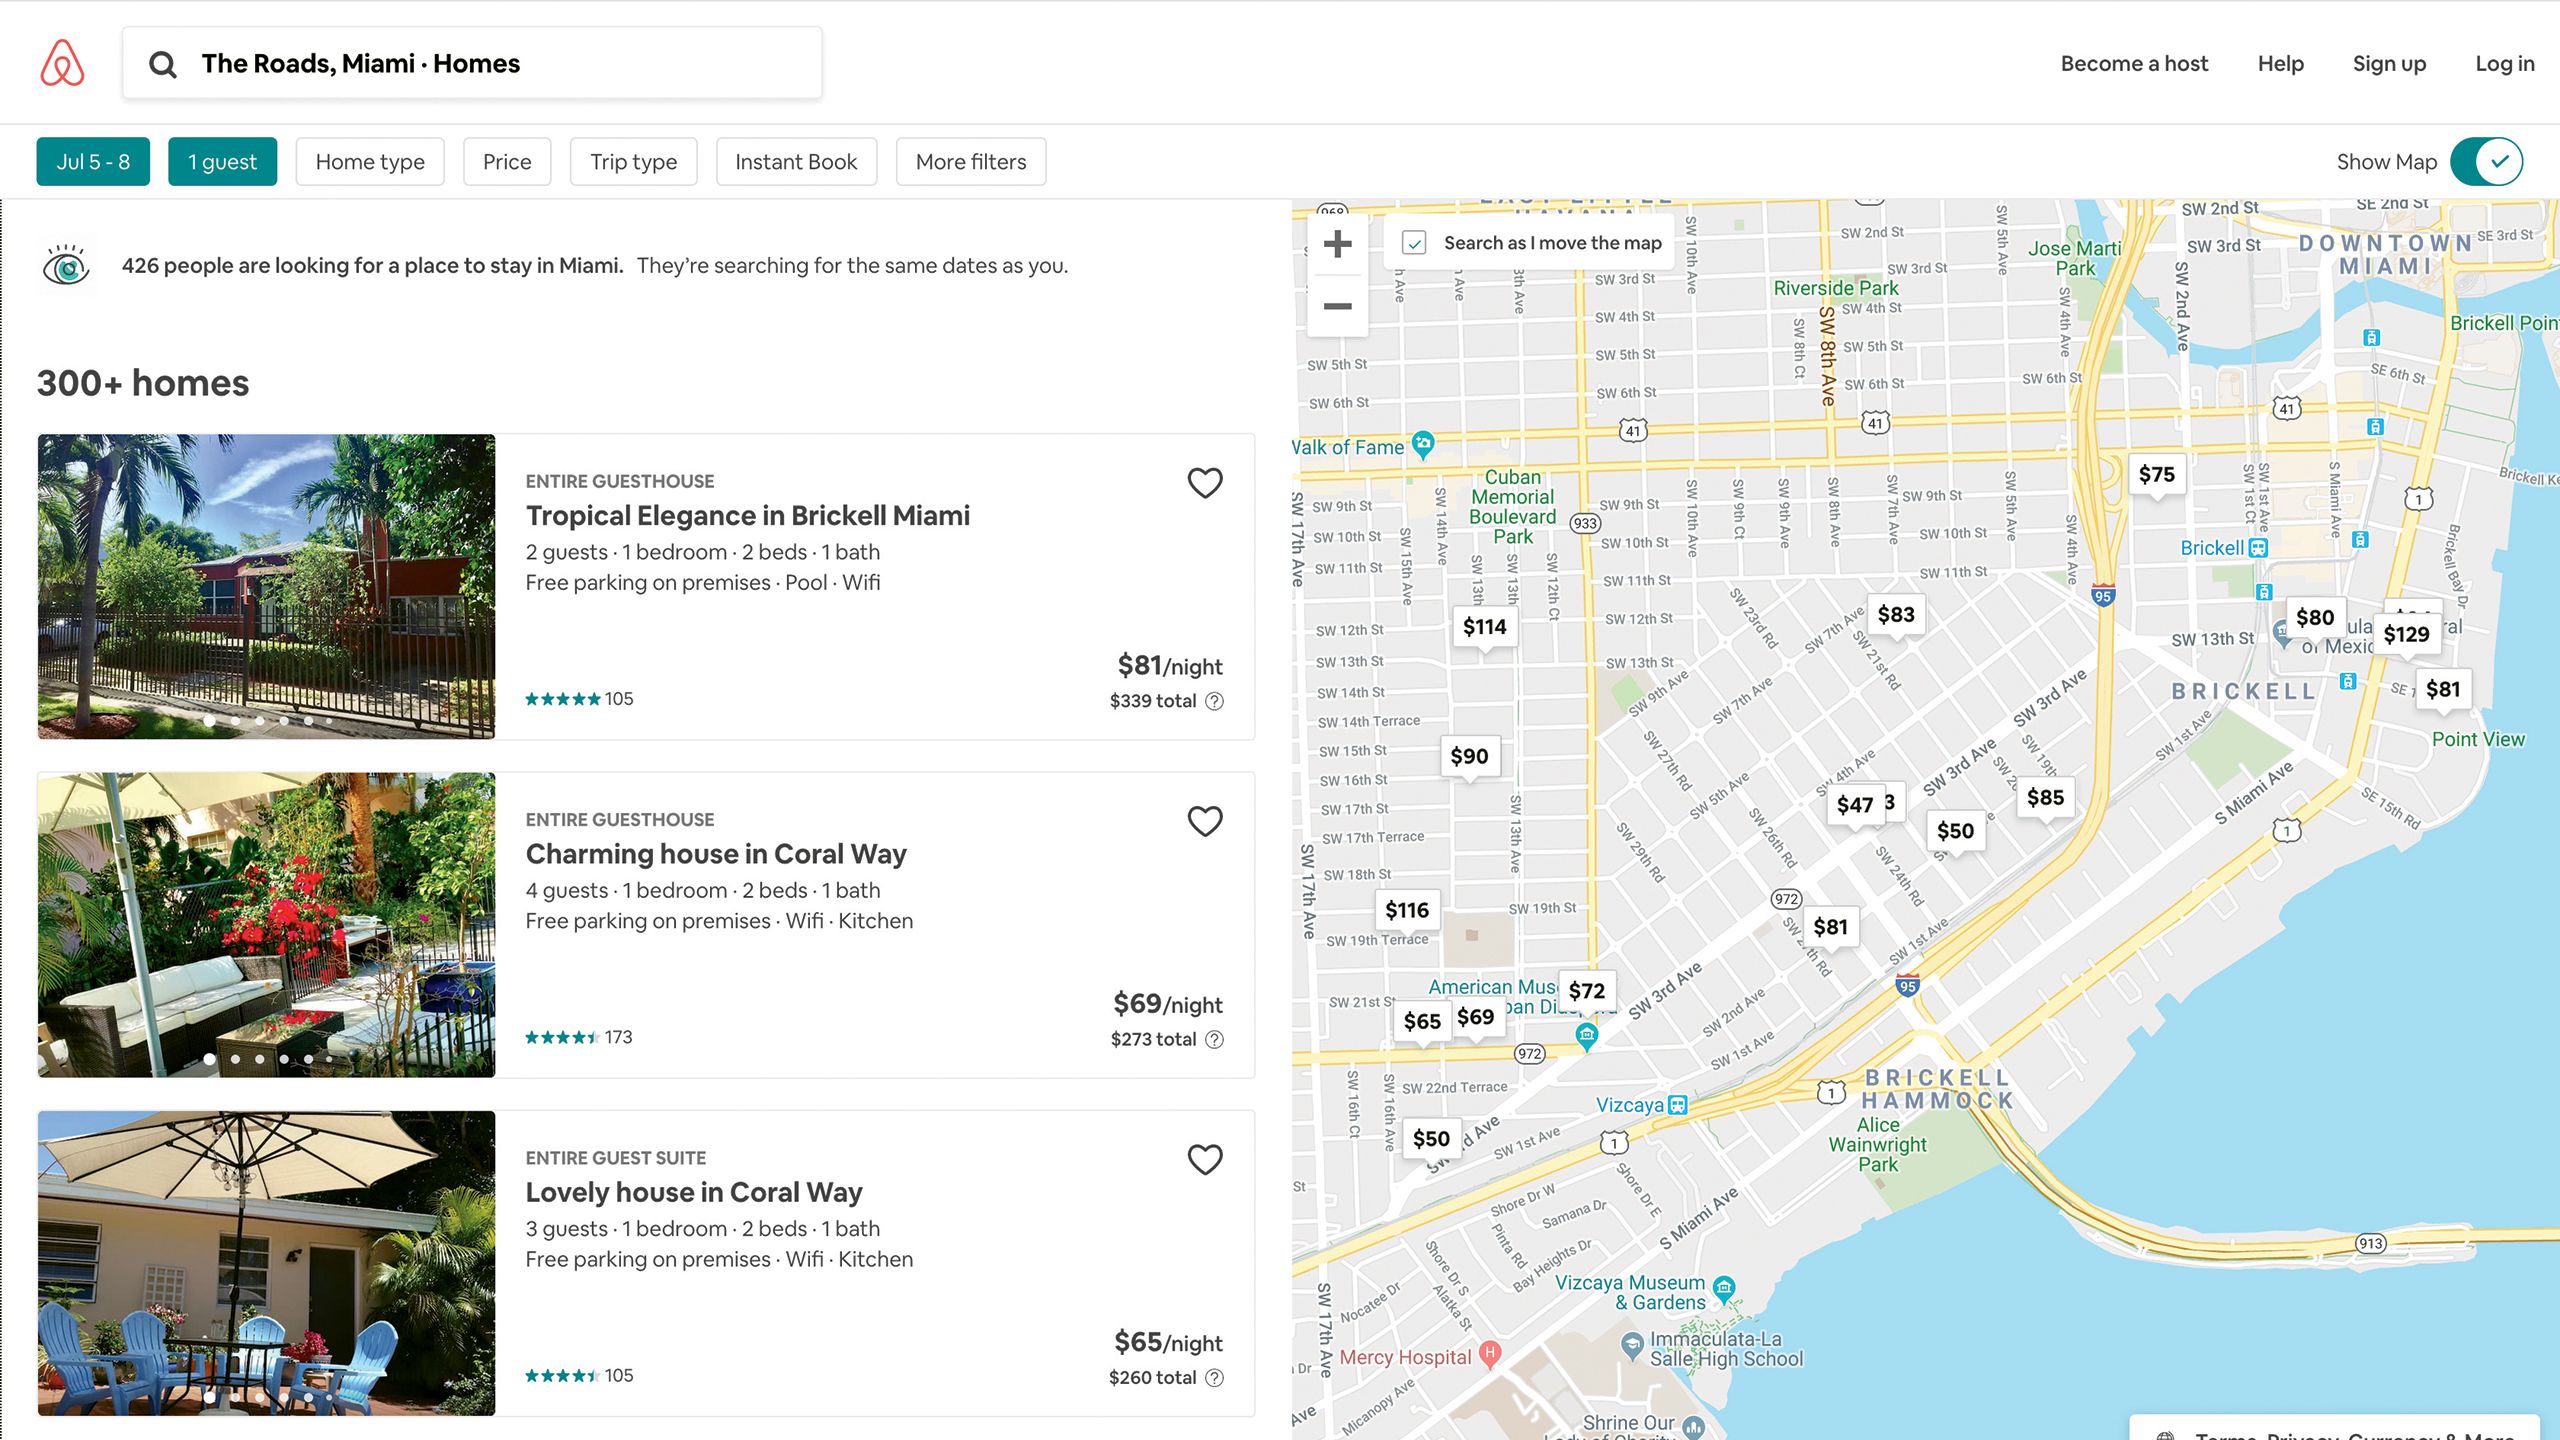
Task: Select the $83 map price marker
Action: pos(1896,615)
